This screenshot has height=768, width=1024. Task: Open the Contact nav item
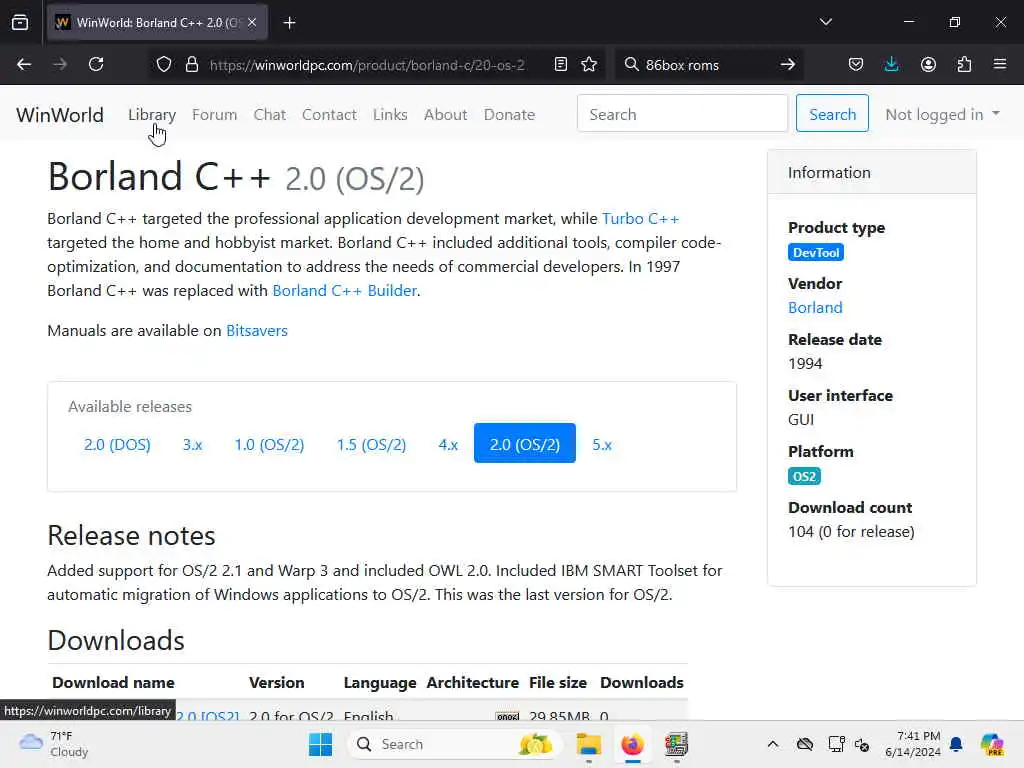tap(329, 115)
